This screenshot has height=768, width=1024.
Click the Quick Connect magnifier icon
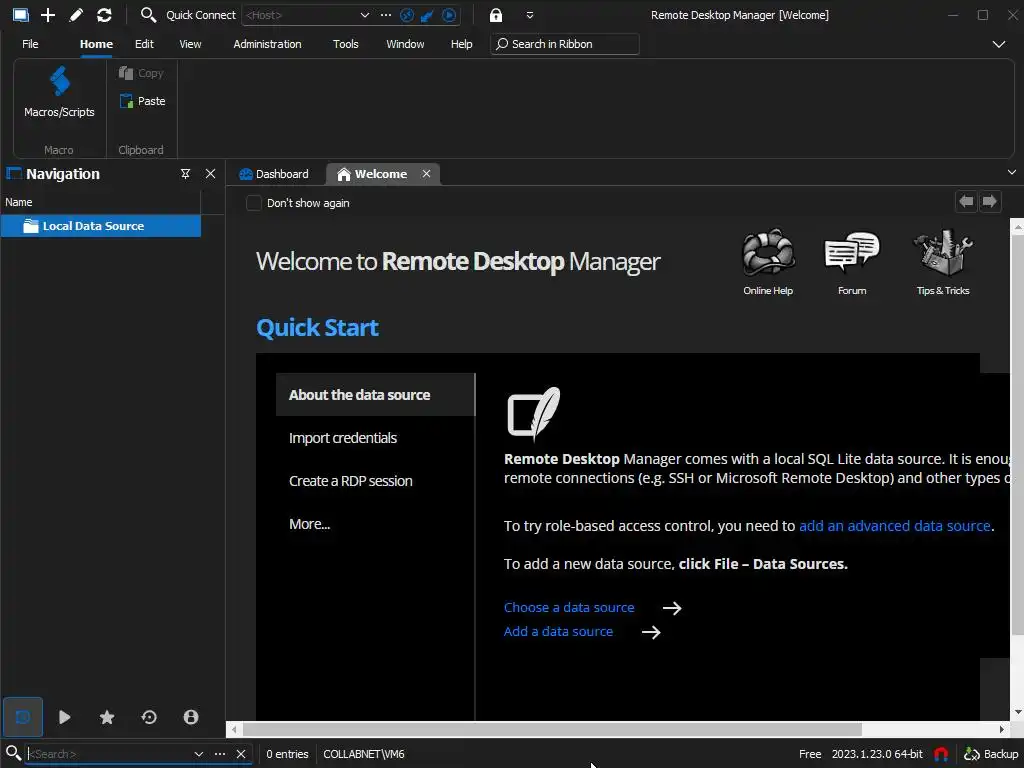click(148, 15)
